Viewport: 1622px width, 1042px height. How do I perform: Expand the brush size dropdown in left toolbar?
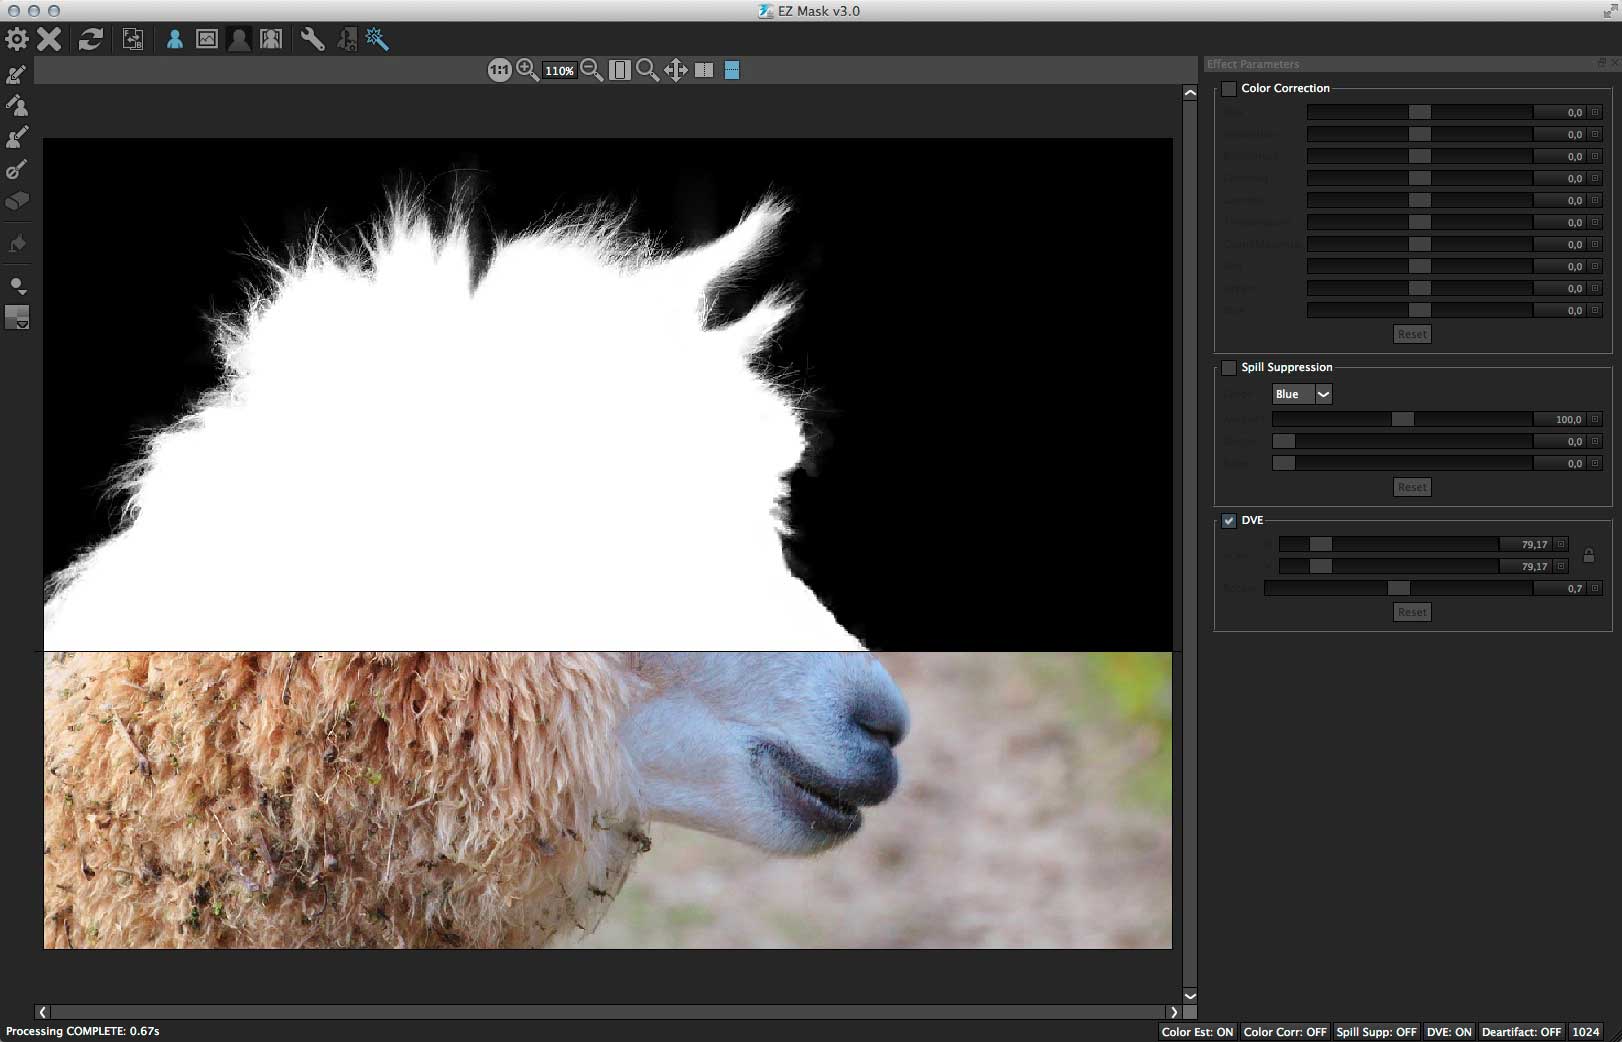point(18,286)
